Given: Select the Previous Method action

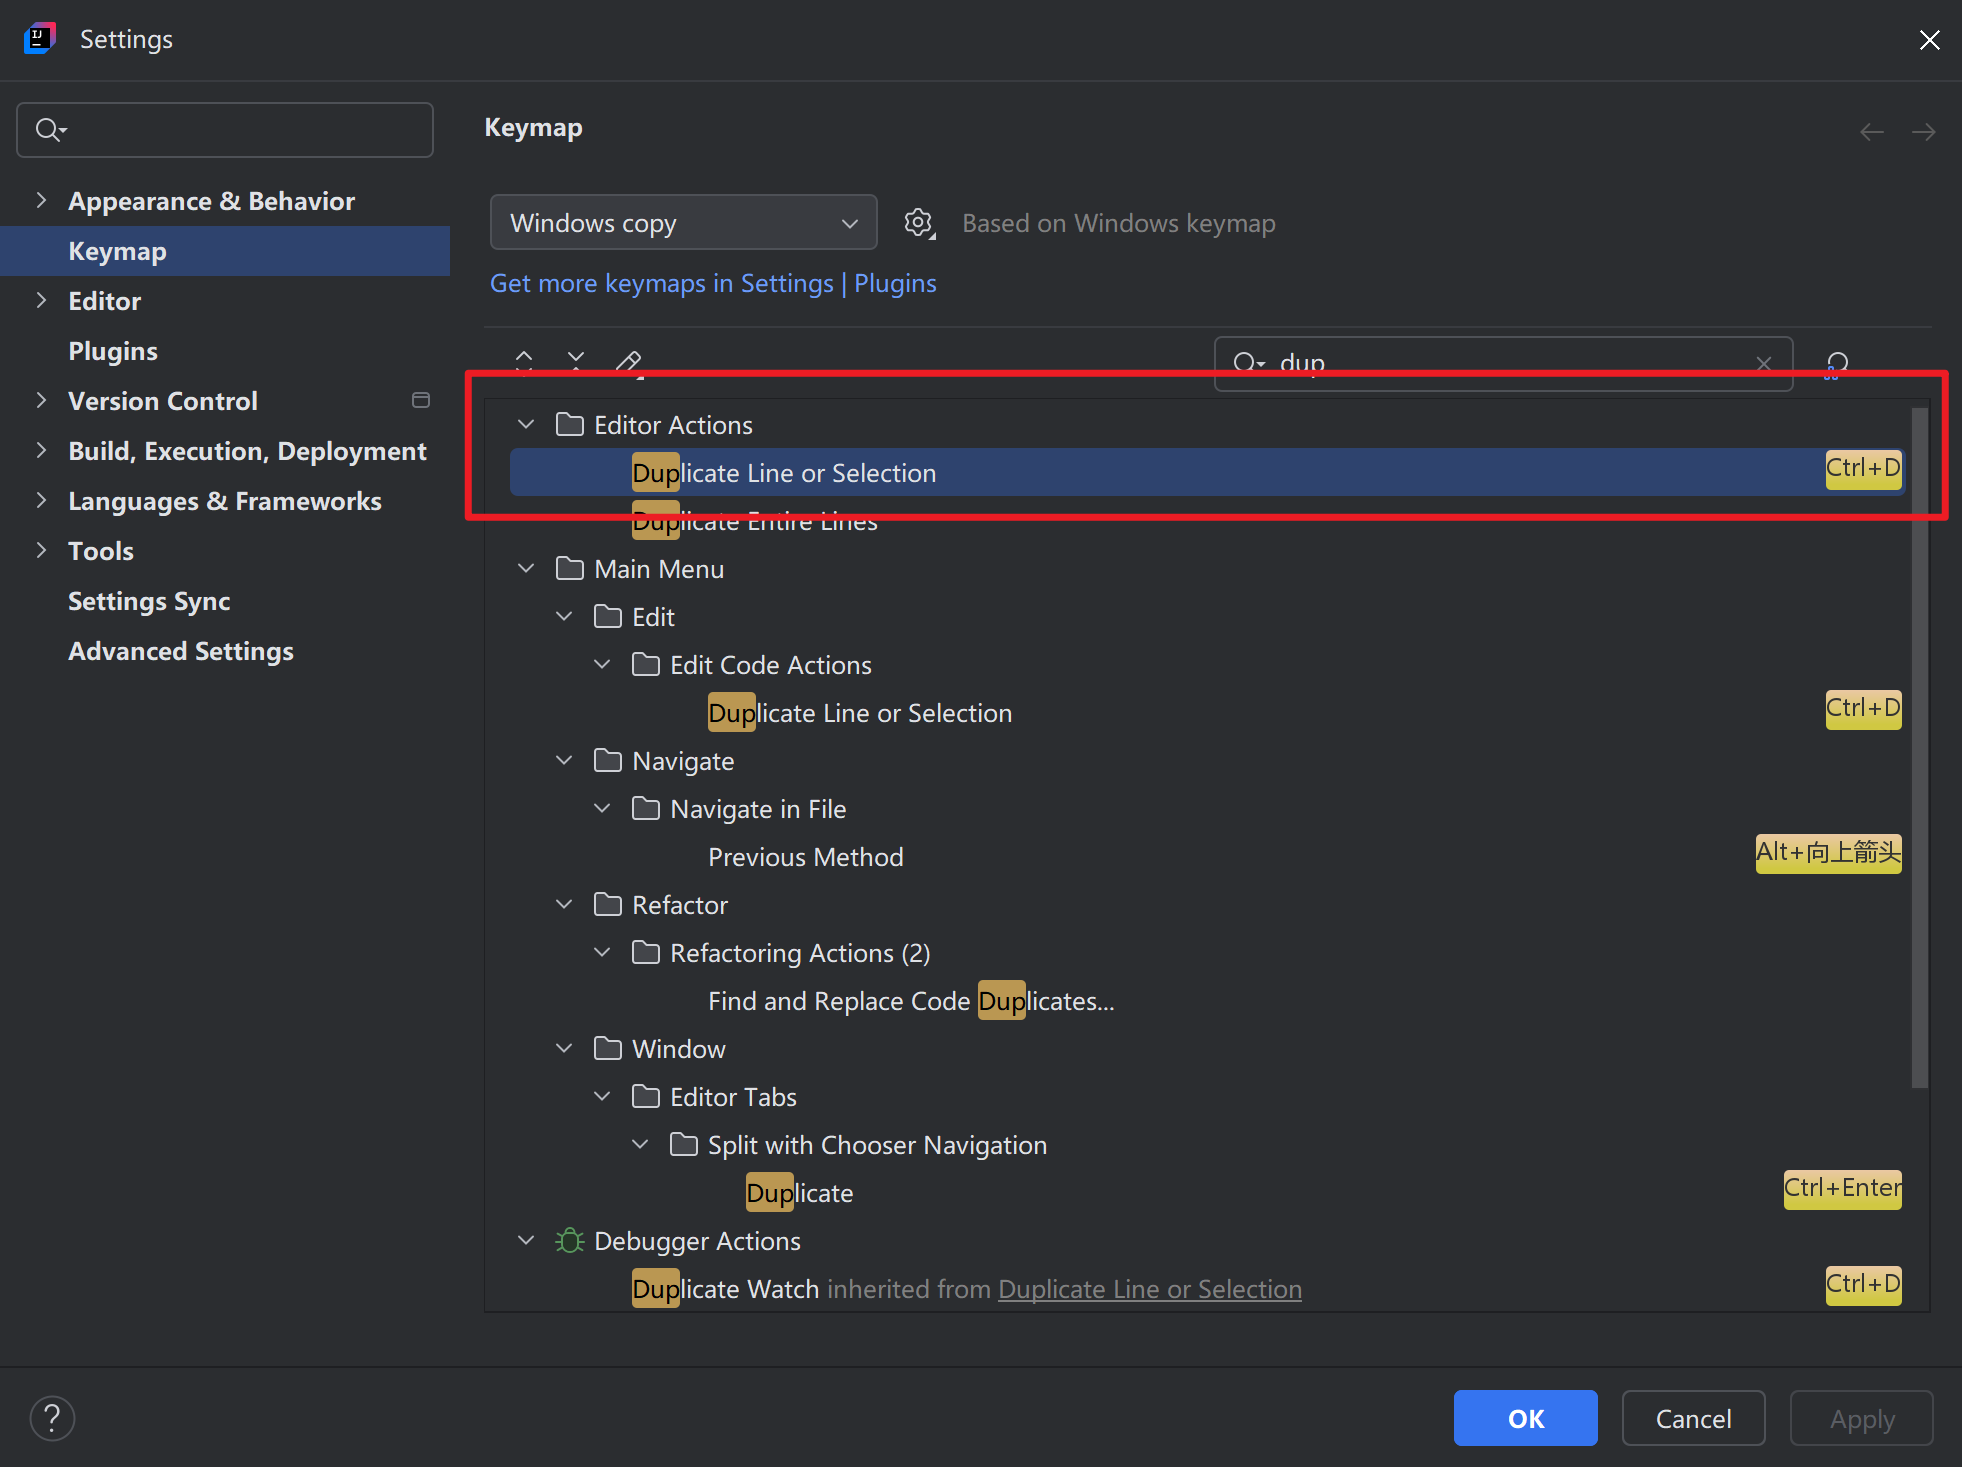Looking at the screenshot, I should coord(806,857).
